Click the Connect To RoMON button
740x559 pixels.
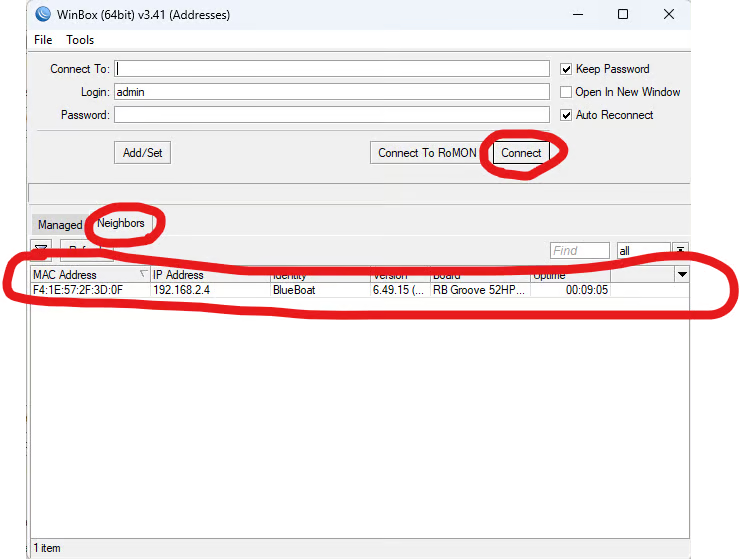pyautogui.click(x=427, y=153)
